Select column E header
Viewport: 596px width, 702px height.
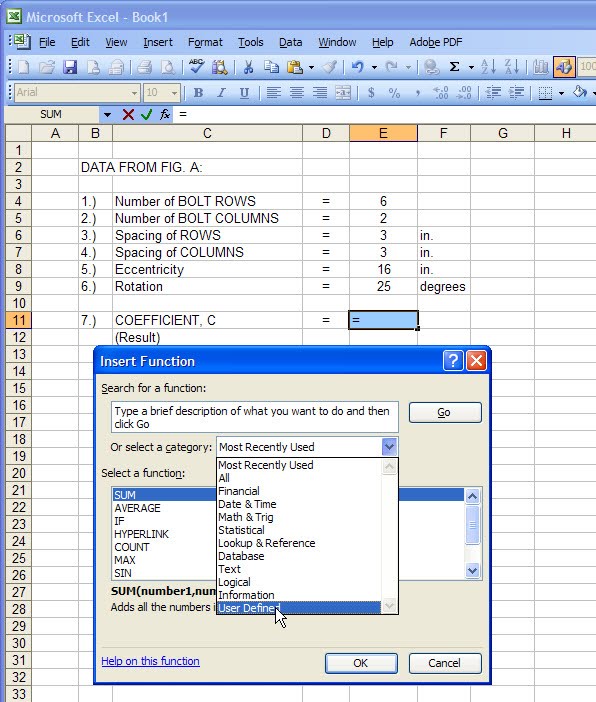click(383, 133)
